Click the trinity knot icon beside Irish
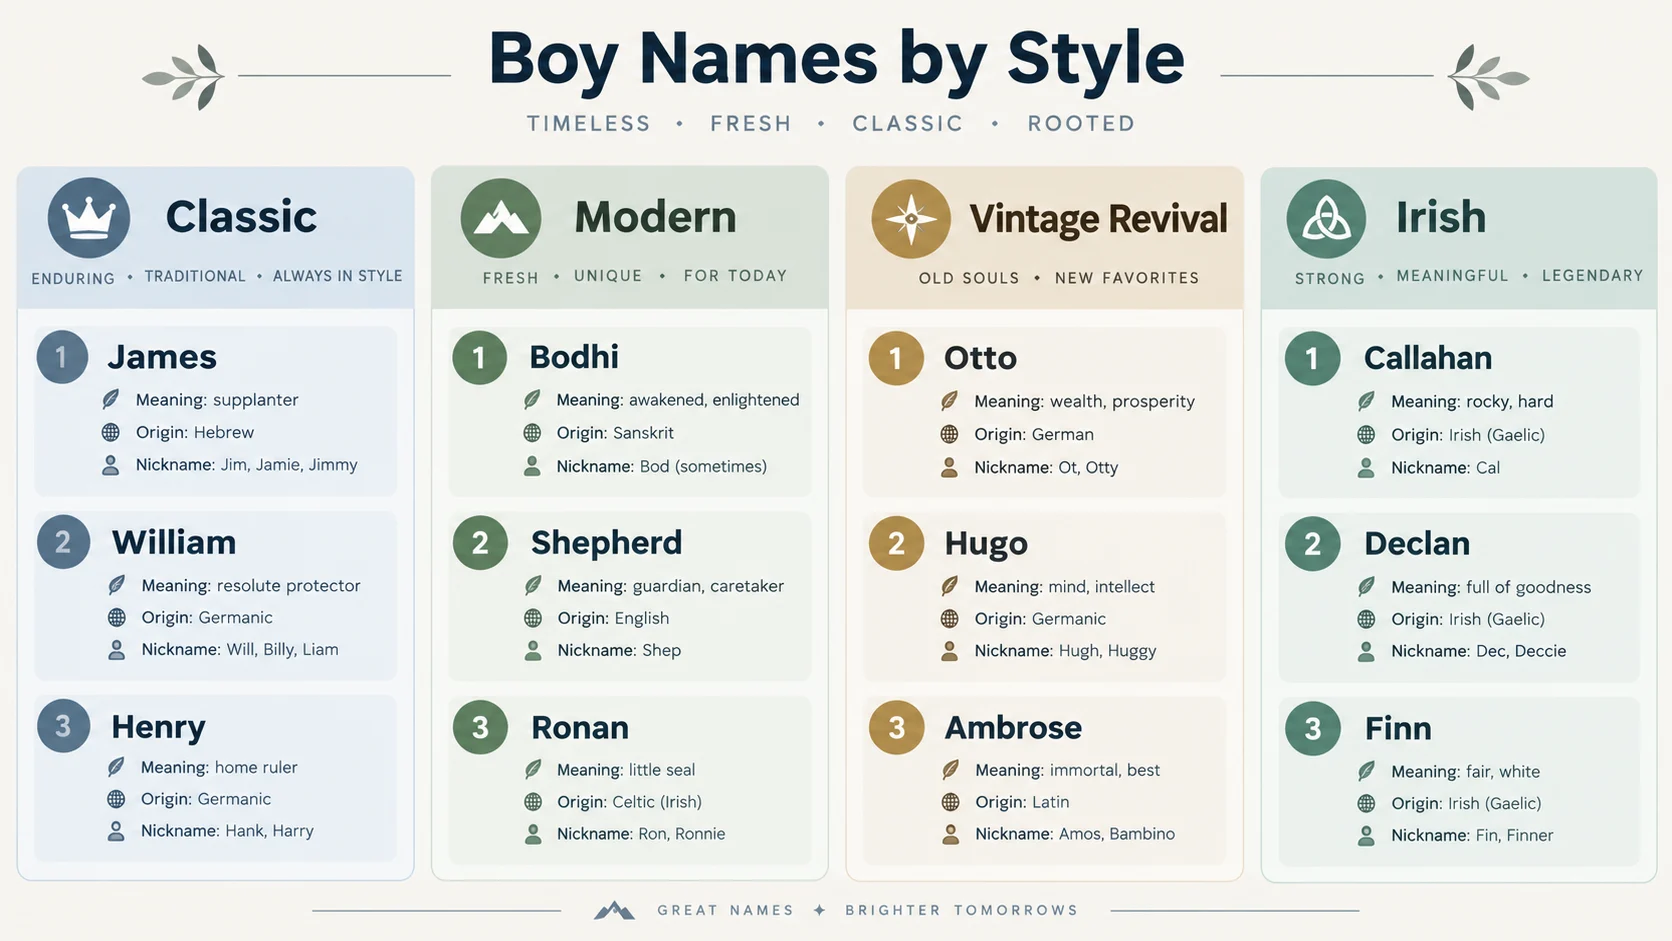 click(x=1326, y=219)
